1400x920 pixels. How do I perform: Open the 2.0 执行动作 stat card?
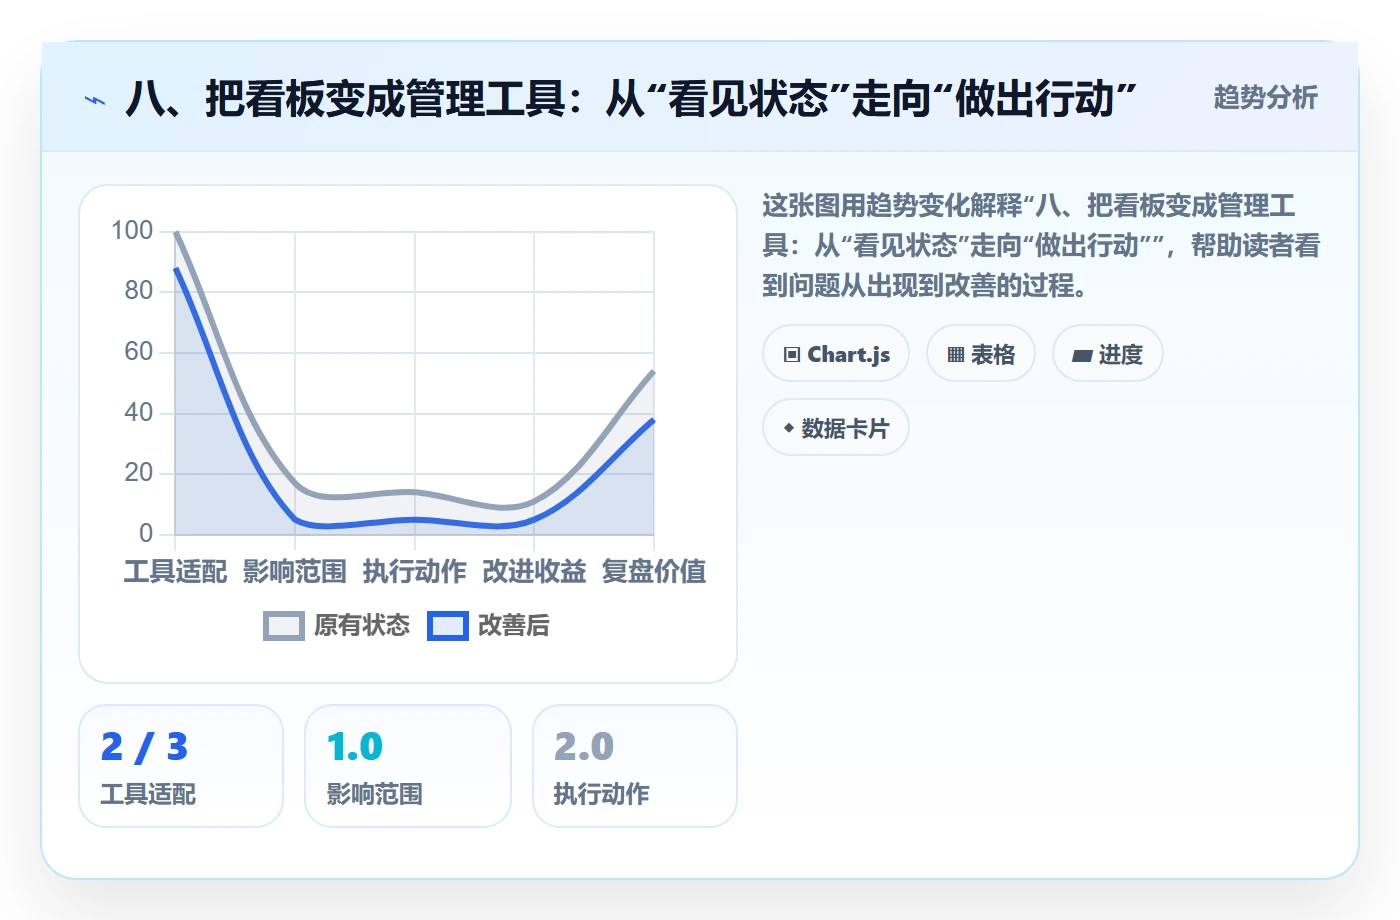tap(635, 766)
